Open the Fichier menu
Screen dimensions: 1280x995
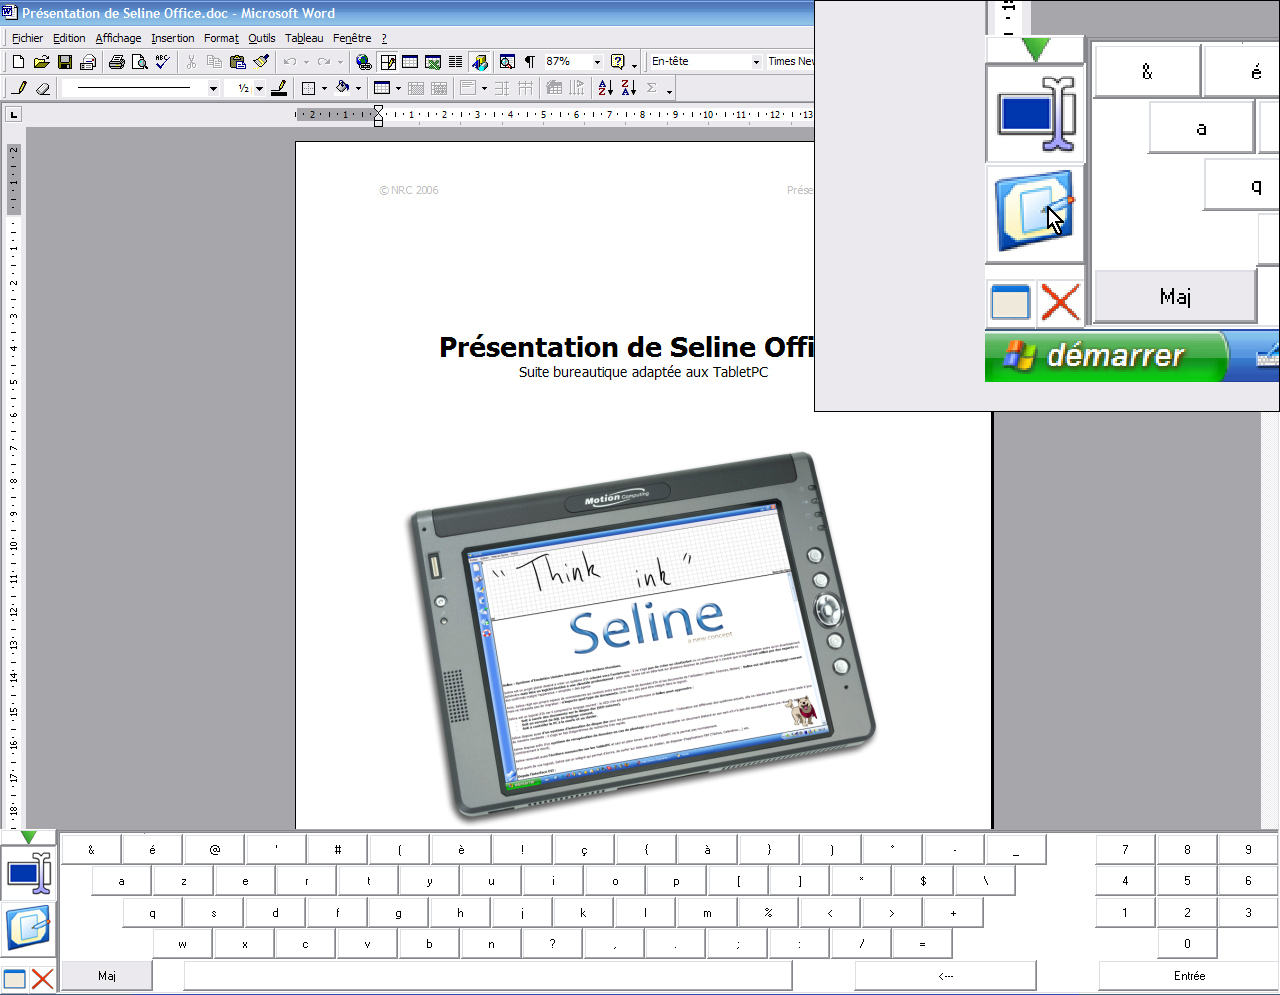pos(27,38)
